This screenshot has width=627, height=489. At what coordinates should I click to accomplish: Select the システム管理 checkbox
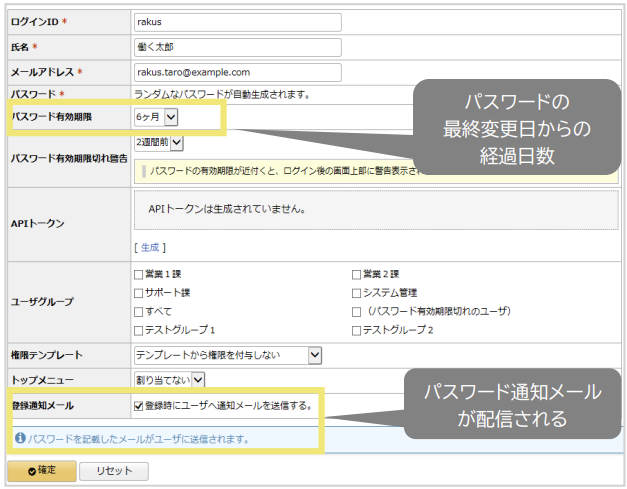click(357, 293)
